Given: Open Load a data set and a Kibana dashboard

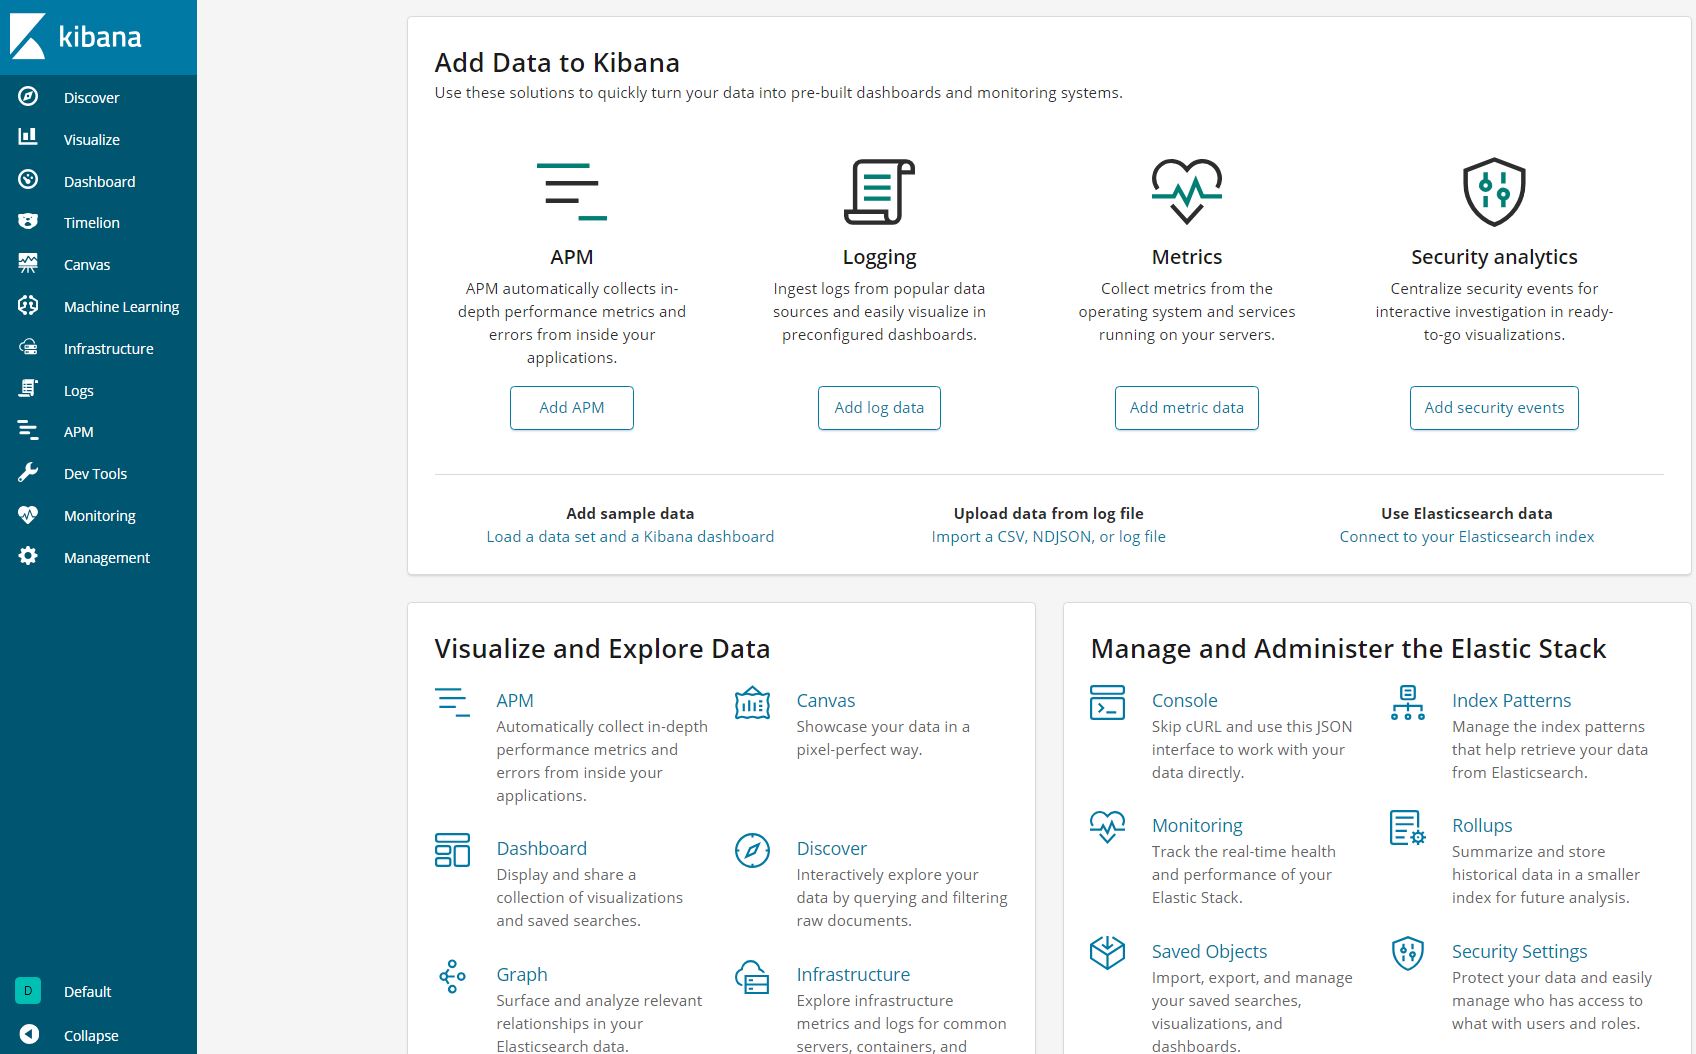Looking at the screenshot, I should (630, 536).
